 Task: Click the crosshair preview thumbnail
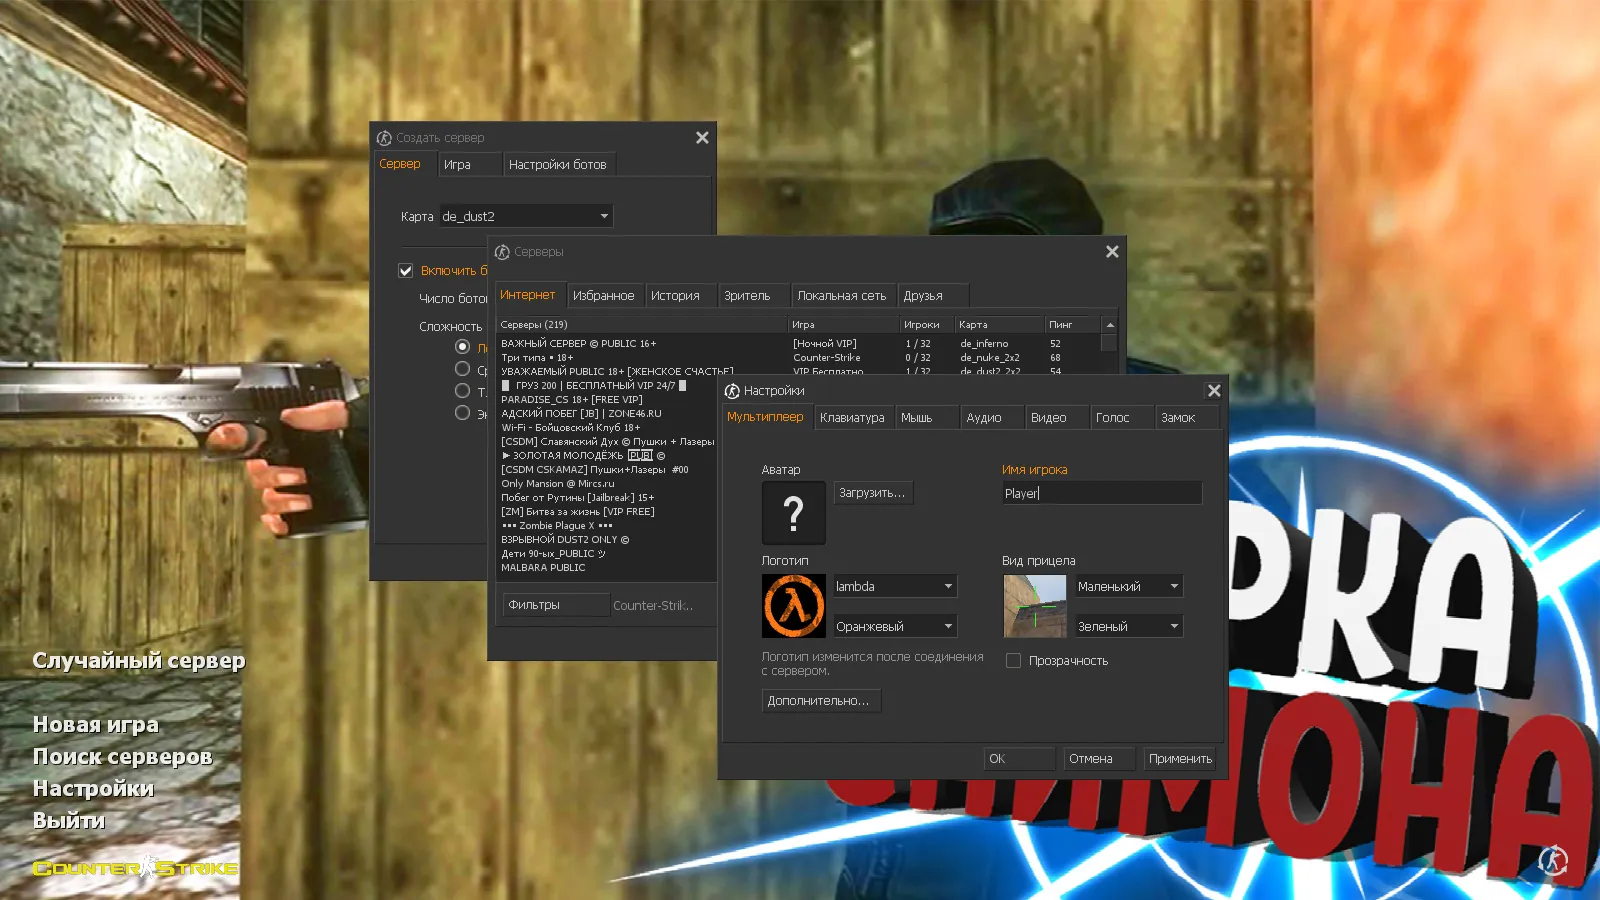coord(1034,606)
